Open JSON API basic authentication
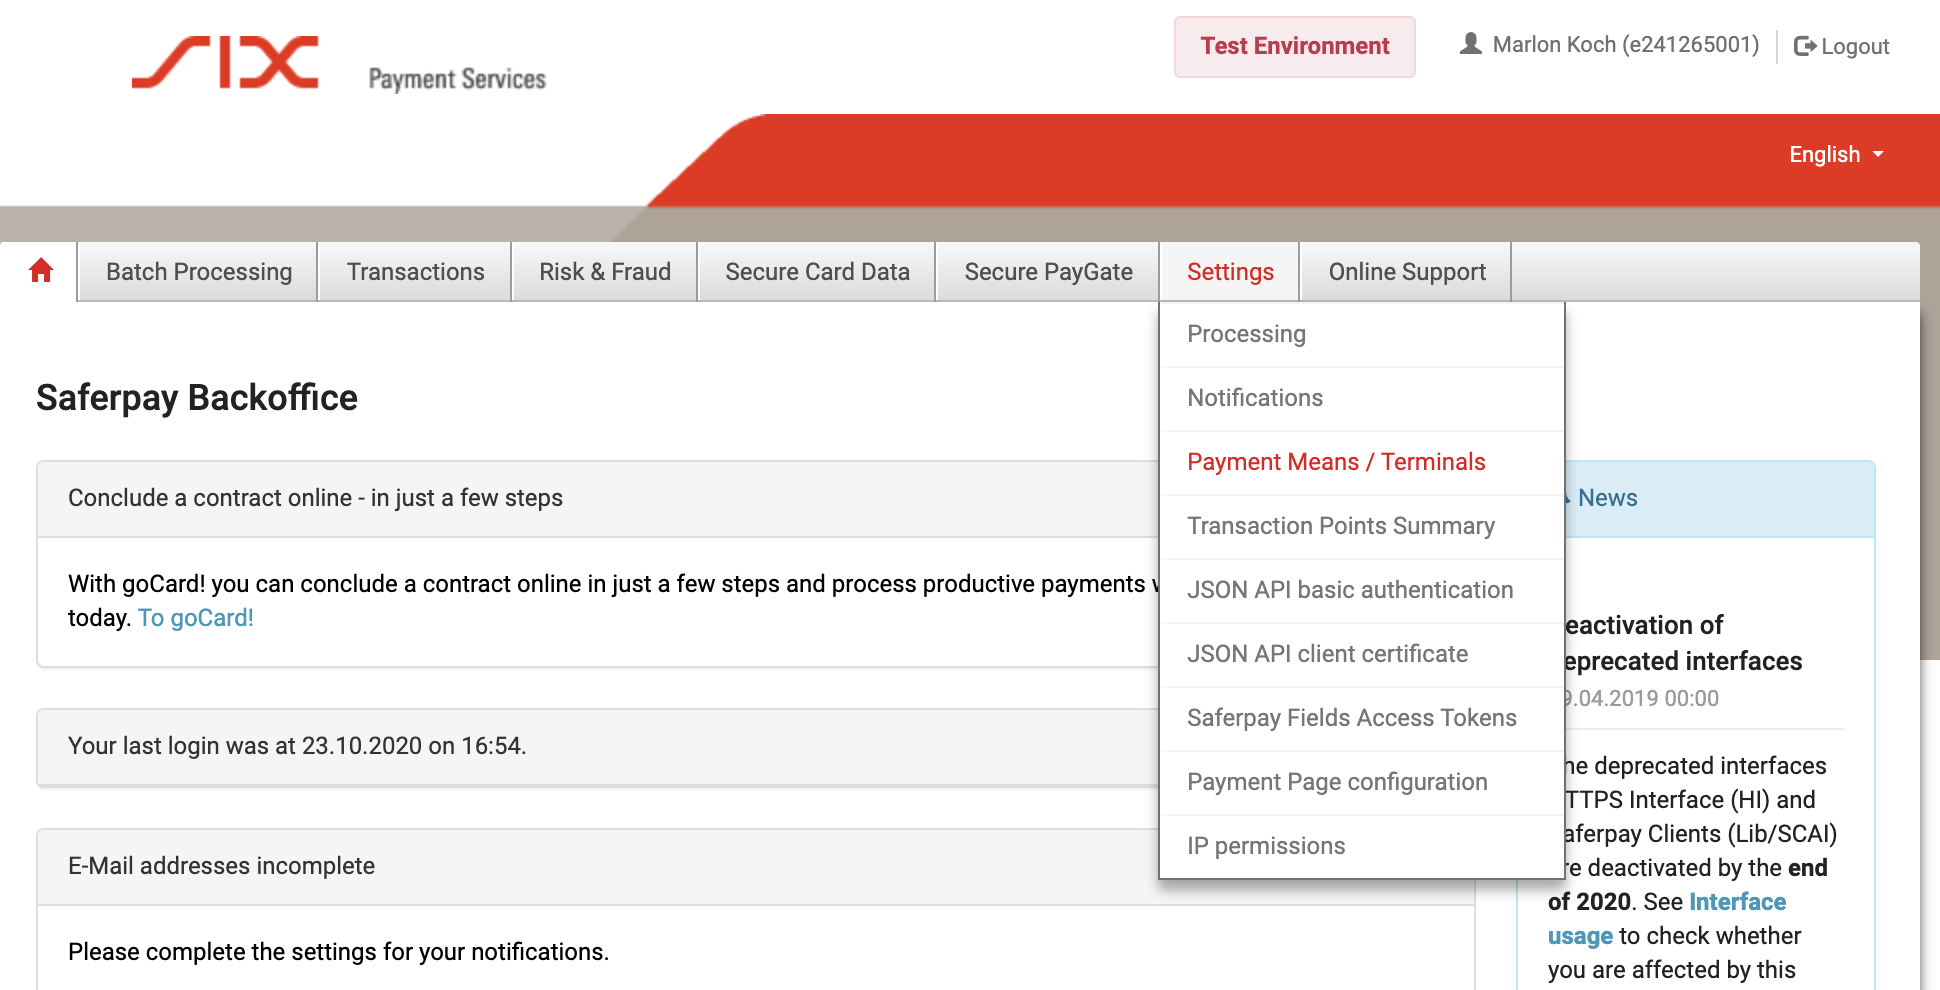This screenshot has height=990, width=1940. pyautogui.click(x=1362, y=590)
